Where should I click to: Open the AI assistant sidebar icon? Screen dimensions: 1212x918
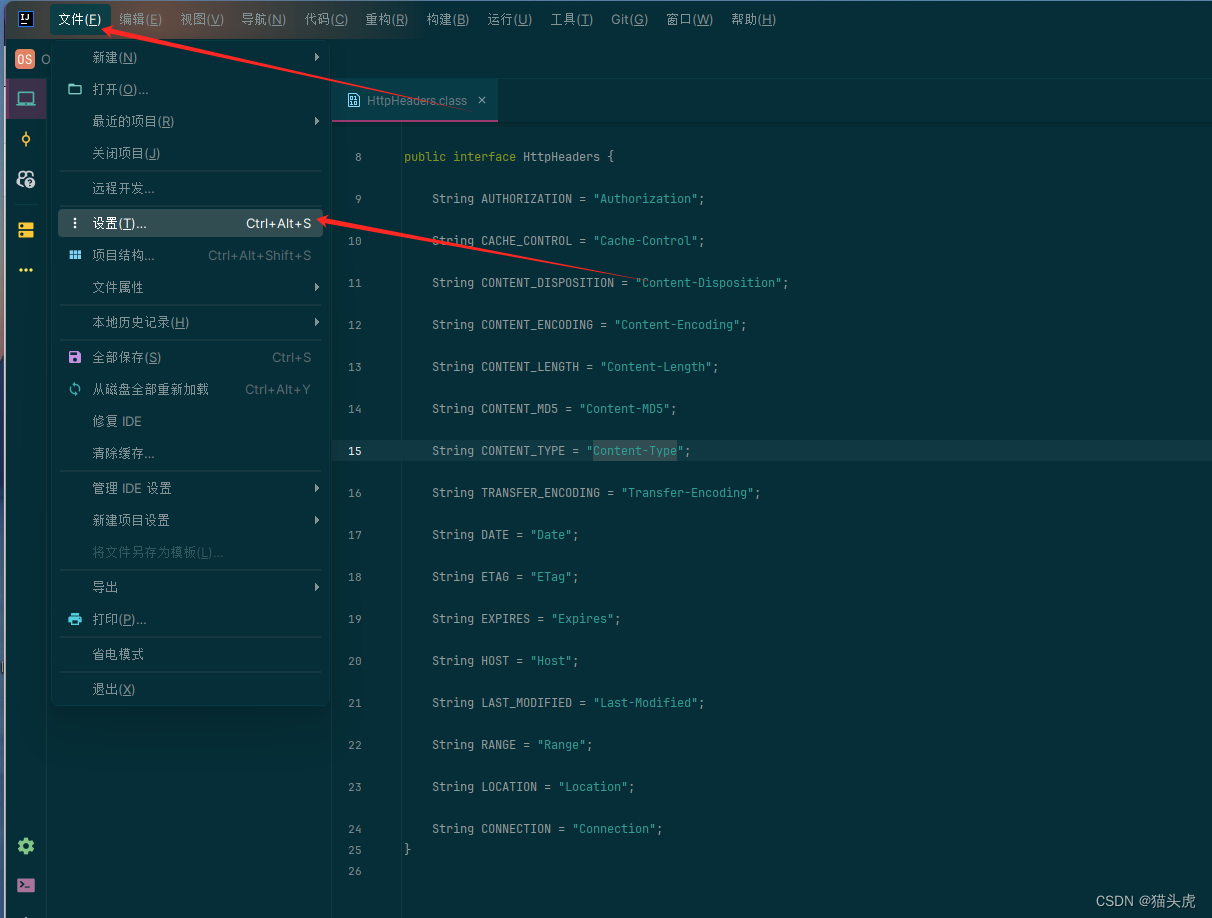coord(26,180)
